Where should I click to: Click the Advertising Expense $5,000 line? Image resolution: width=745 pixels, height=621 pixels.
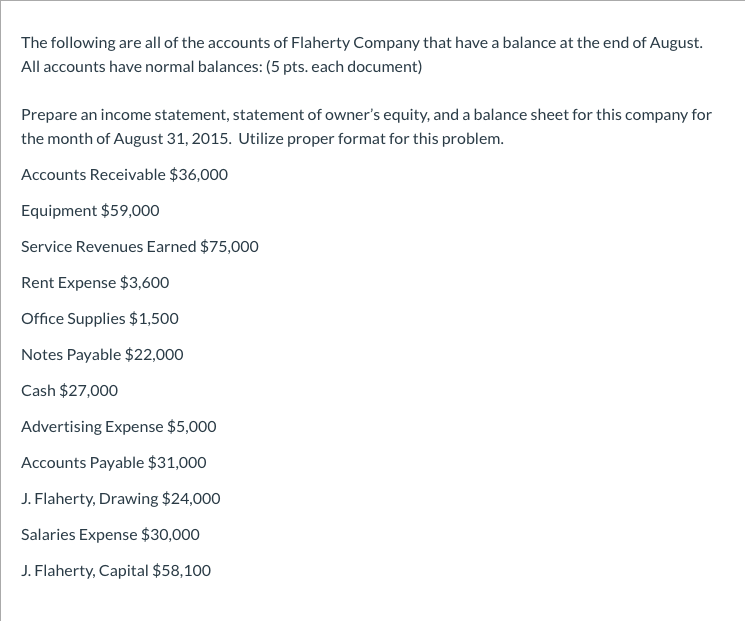tap(119, 427)
